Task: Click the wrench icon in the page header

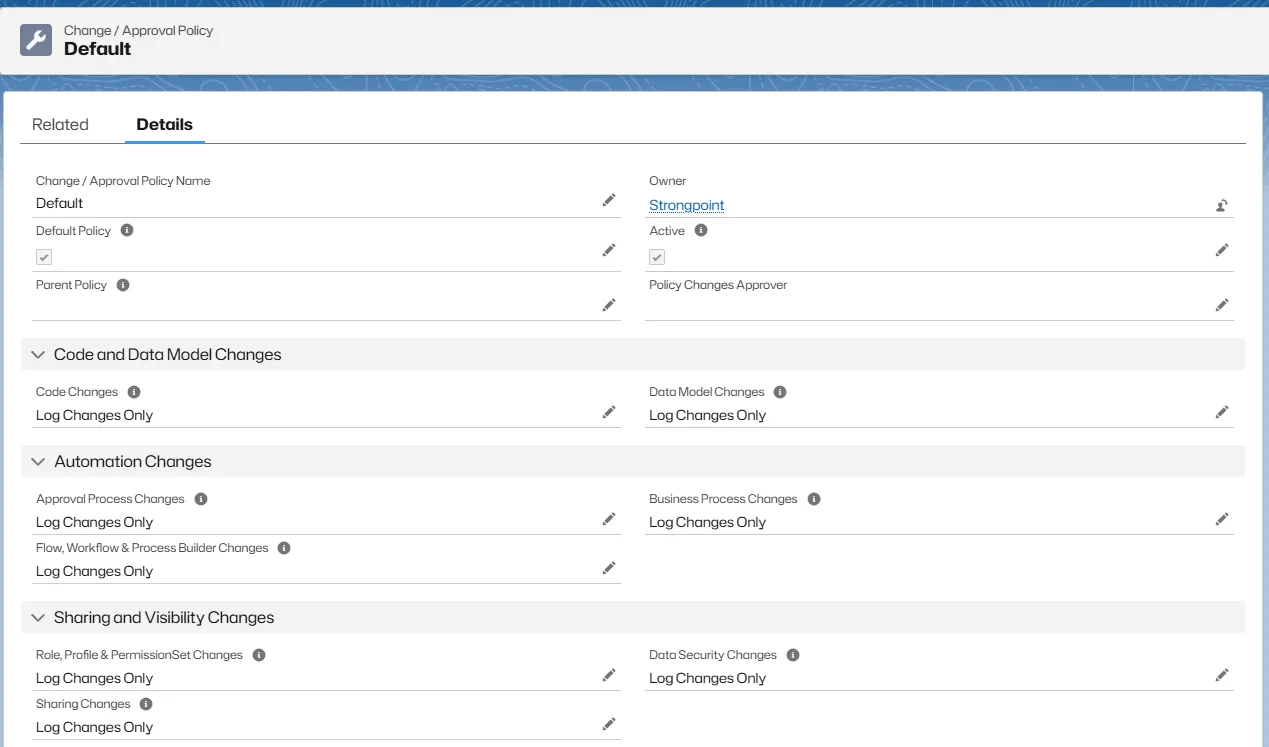Action: 36,40
